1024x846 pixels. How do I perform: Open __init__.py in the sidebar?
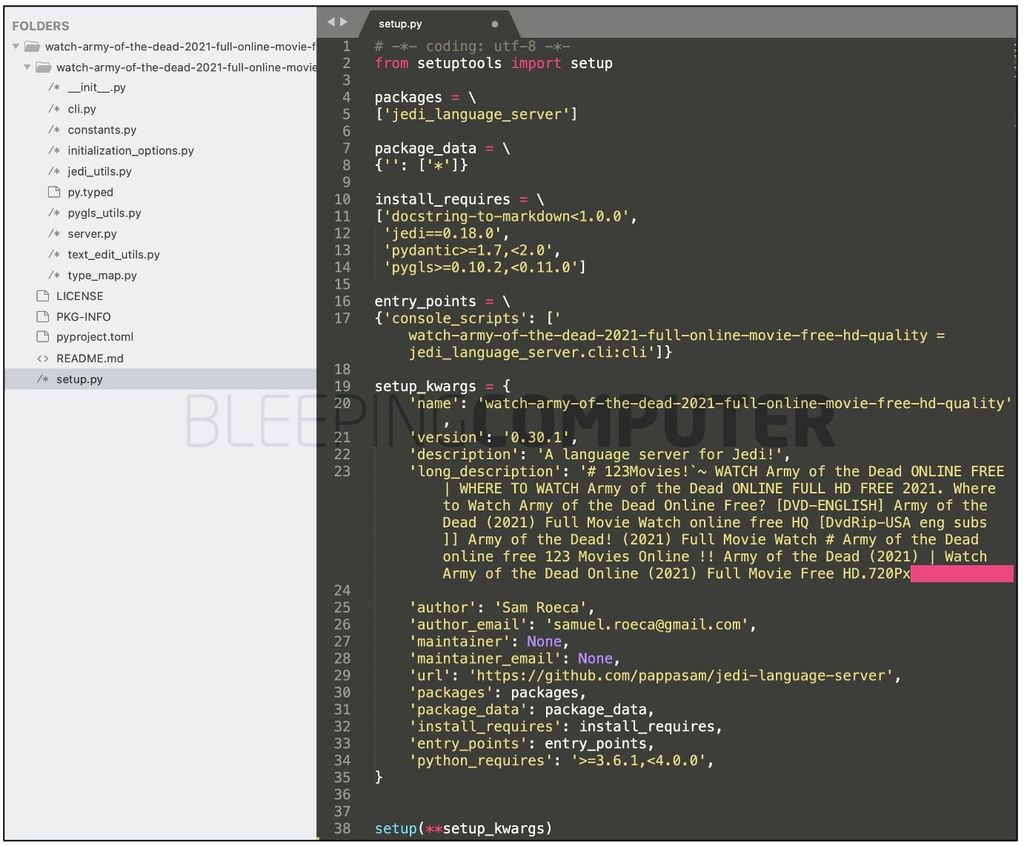coord(96,88)
